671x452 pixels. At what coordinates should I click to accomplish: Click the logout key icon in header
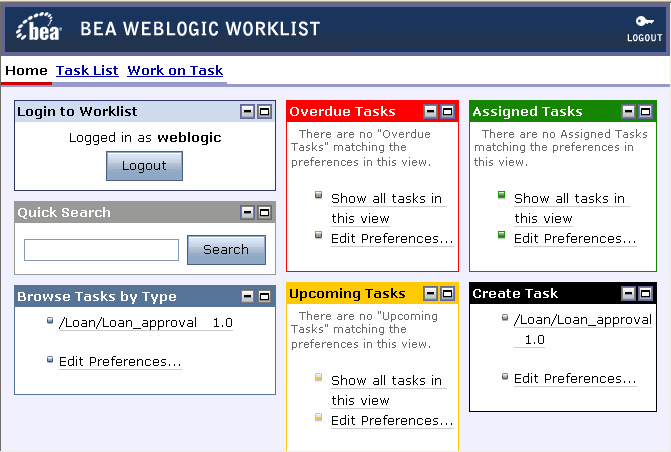click(x=644, y=22)
